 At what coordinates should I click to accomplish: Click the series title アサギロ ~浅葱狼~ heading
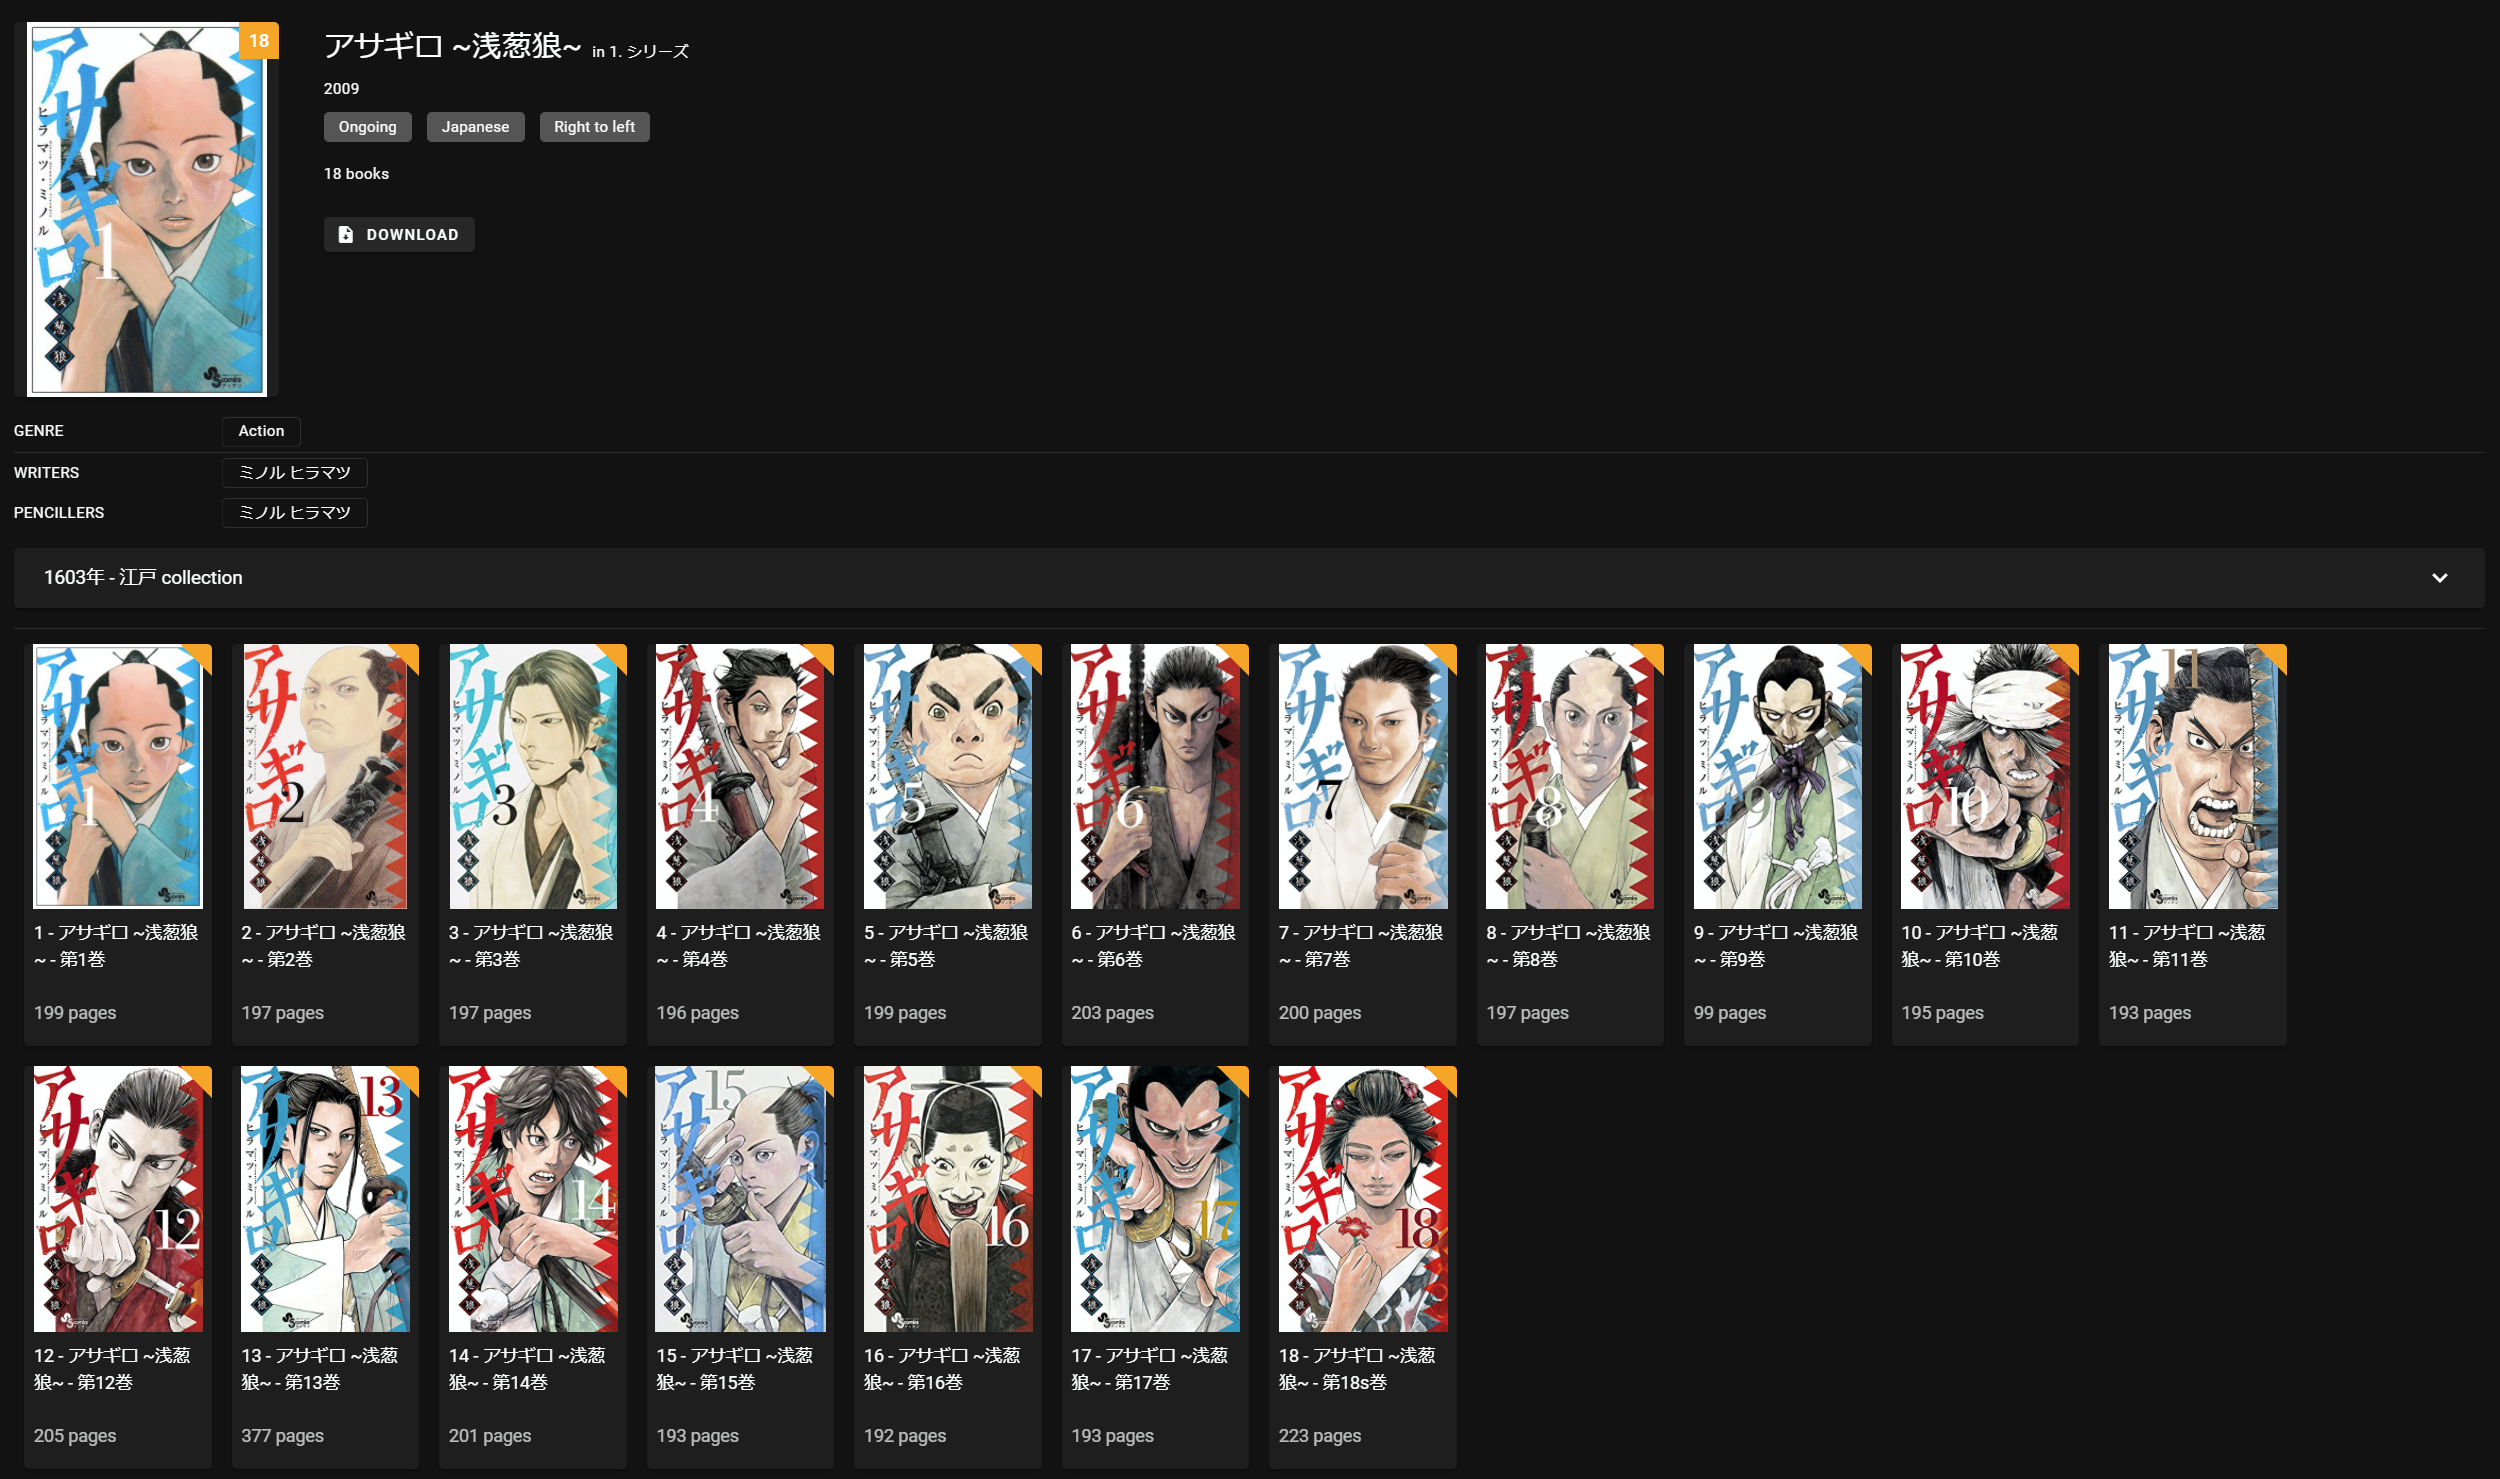[452, 46]
